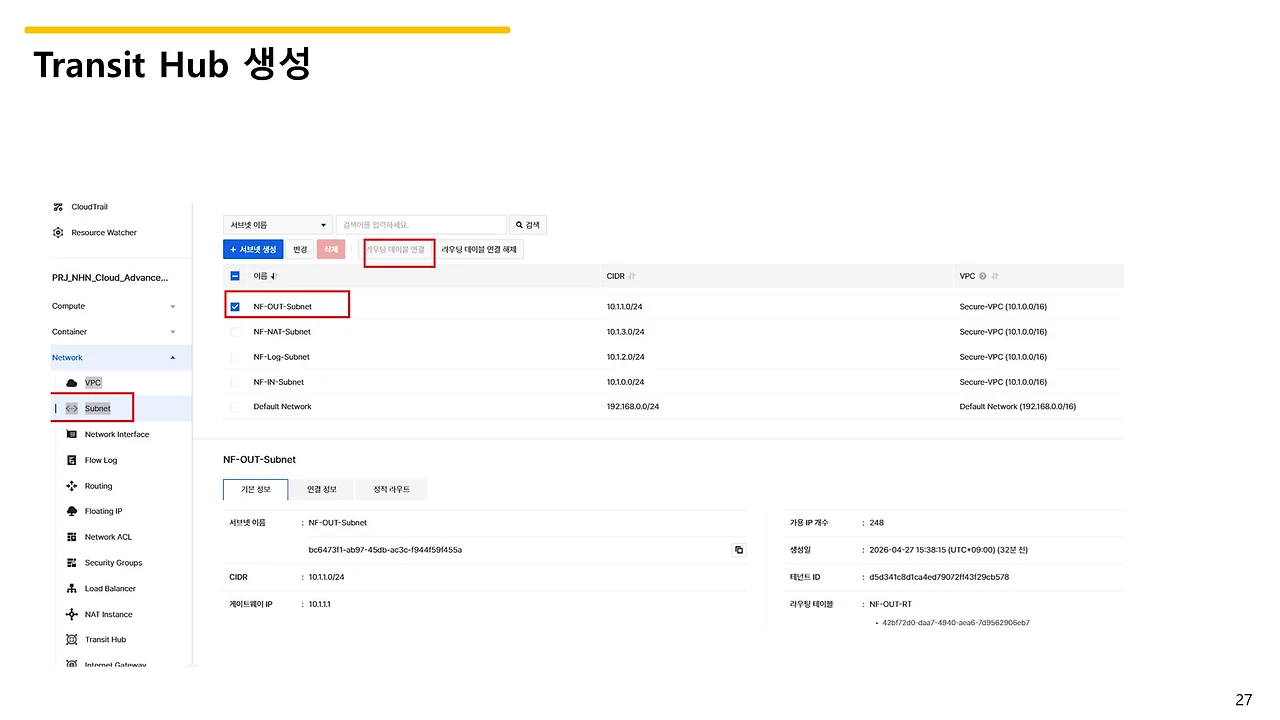Open Floating IP icon
This screenshot has width=1280, height=720.
(71, 511)
